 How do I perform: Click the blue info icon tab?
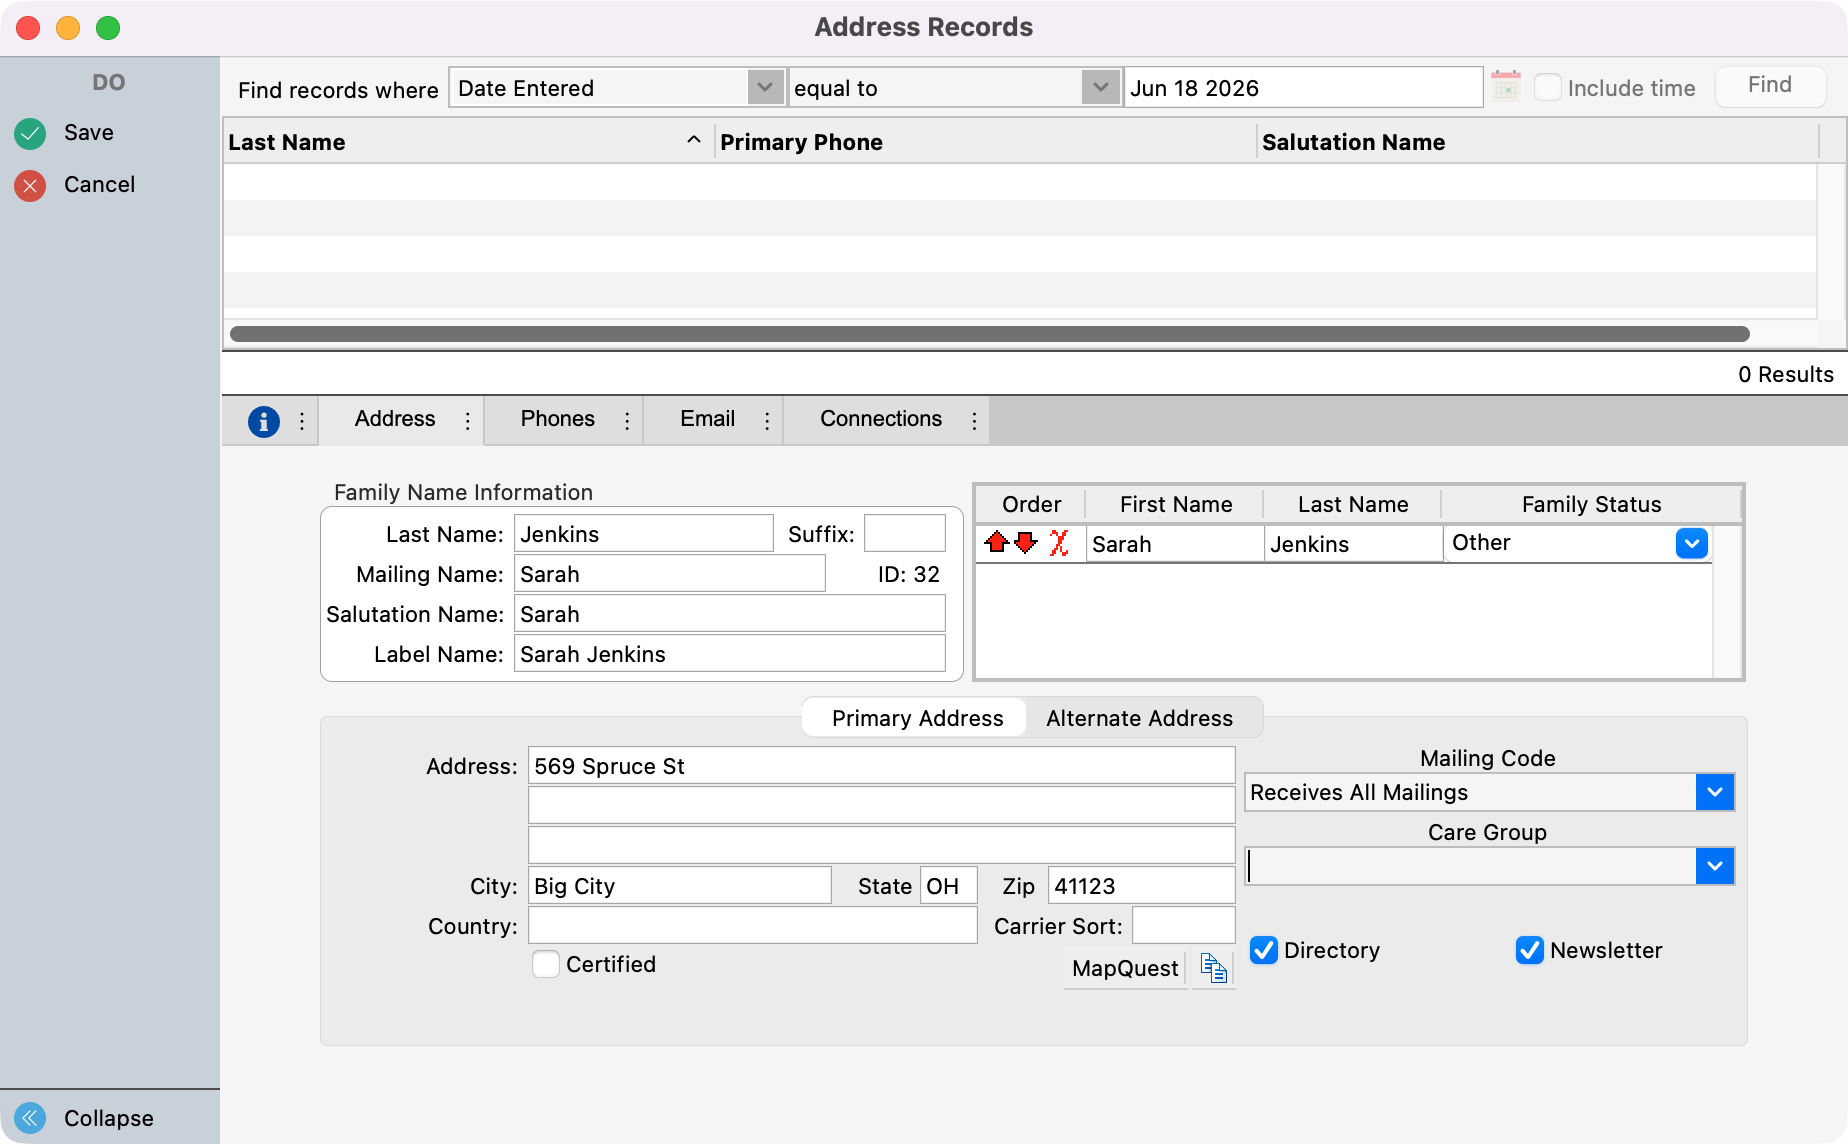pos(263,421)
